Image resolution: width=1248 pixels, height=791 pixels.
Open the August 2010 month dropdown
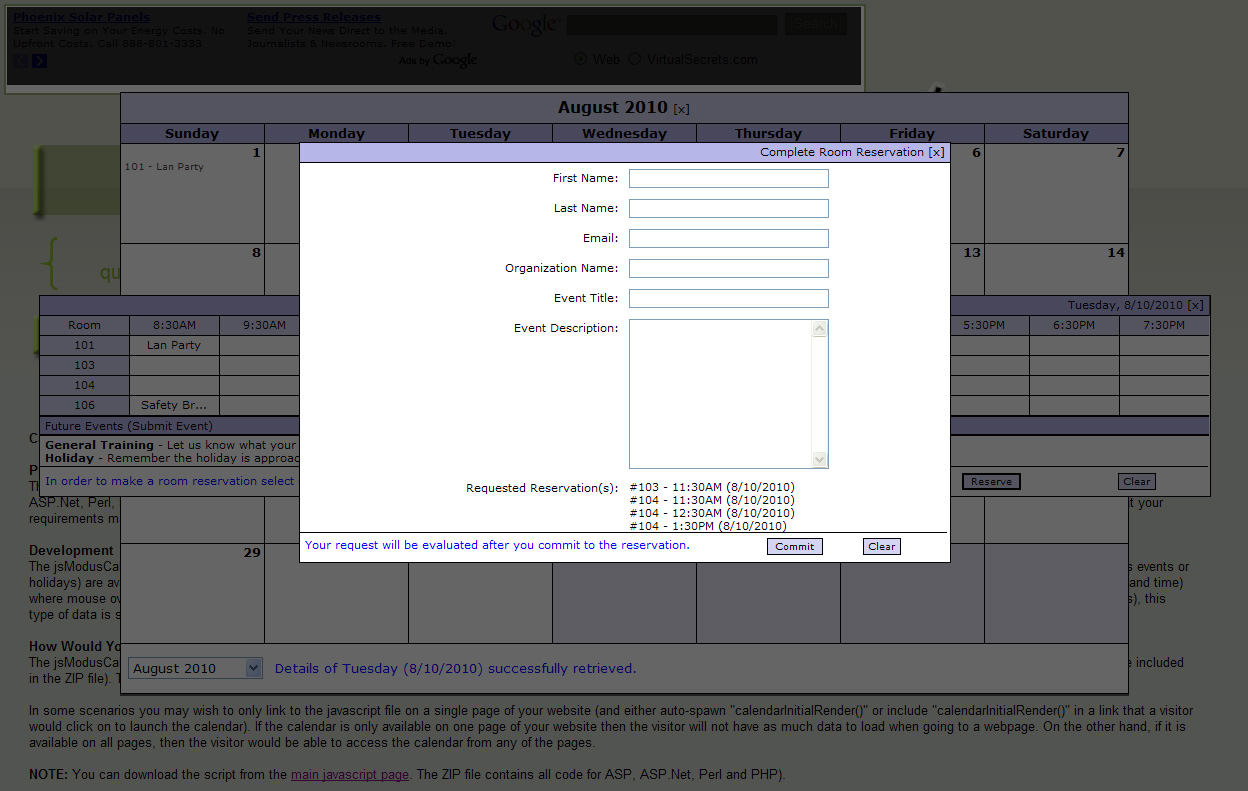(x=195, y=668)
